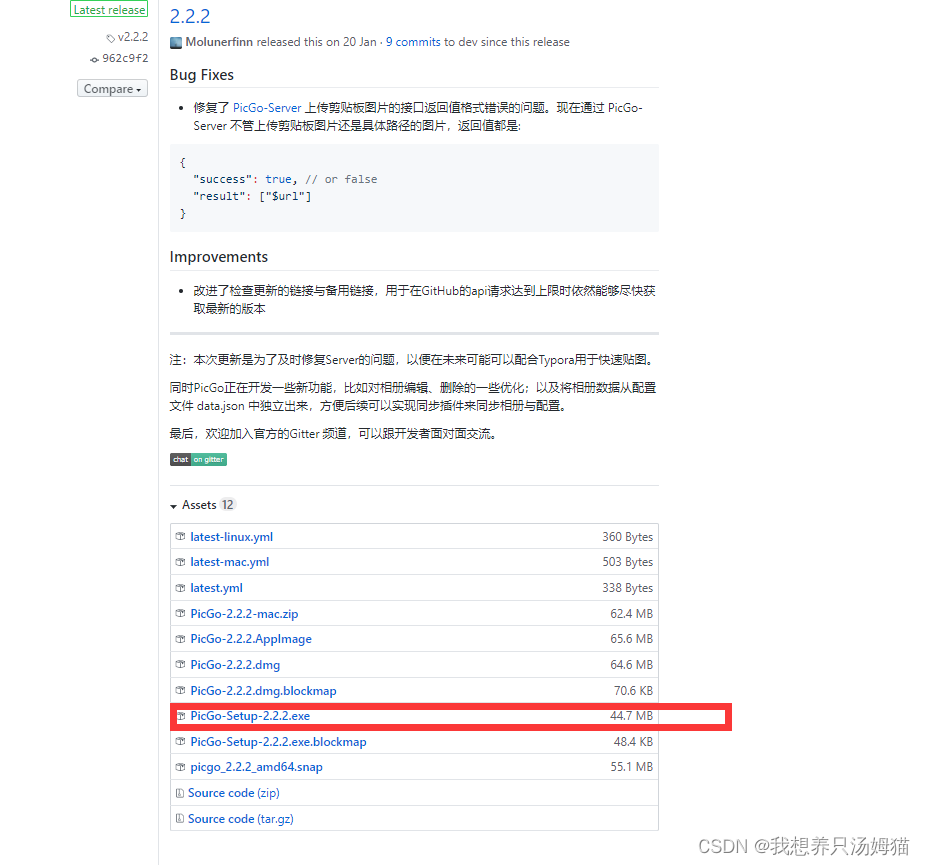
Task: Click the package icon beside PicGo-2.2.2-mac.zip
Action: tap(181, 613)
